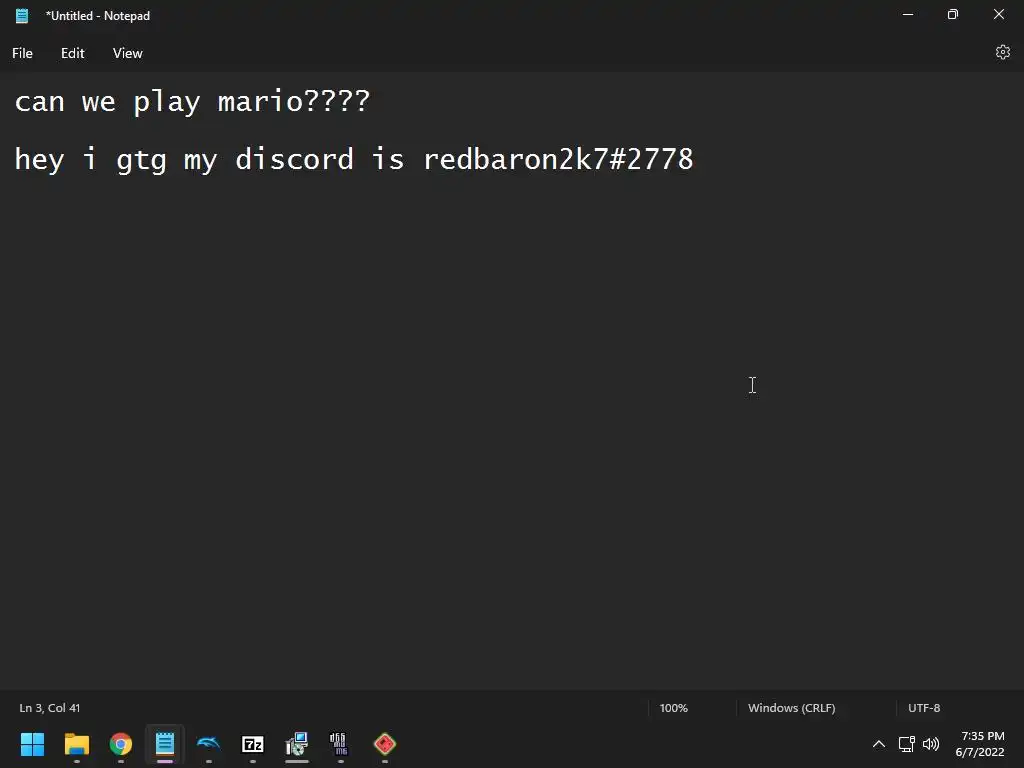The height and width of the screenshot is (768, 1024).
Task: Close the Notepad window
Action: click(999, 14)
